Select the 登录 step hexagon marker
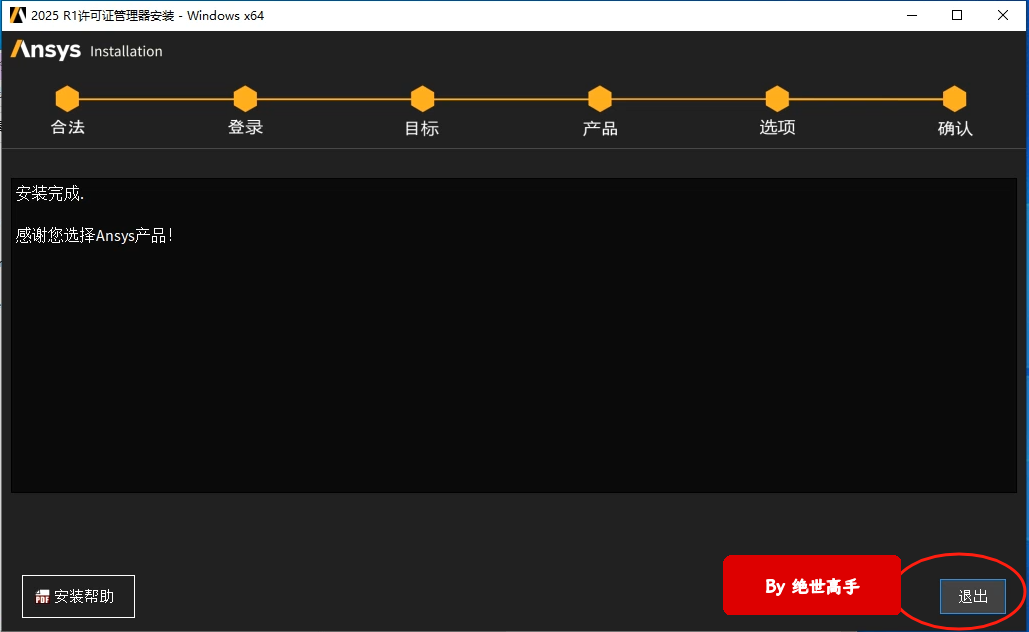The image size is (1029, 632). [245, 99]
